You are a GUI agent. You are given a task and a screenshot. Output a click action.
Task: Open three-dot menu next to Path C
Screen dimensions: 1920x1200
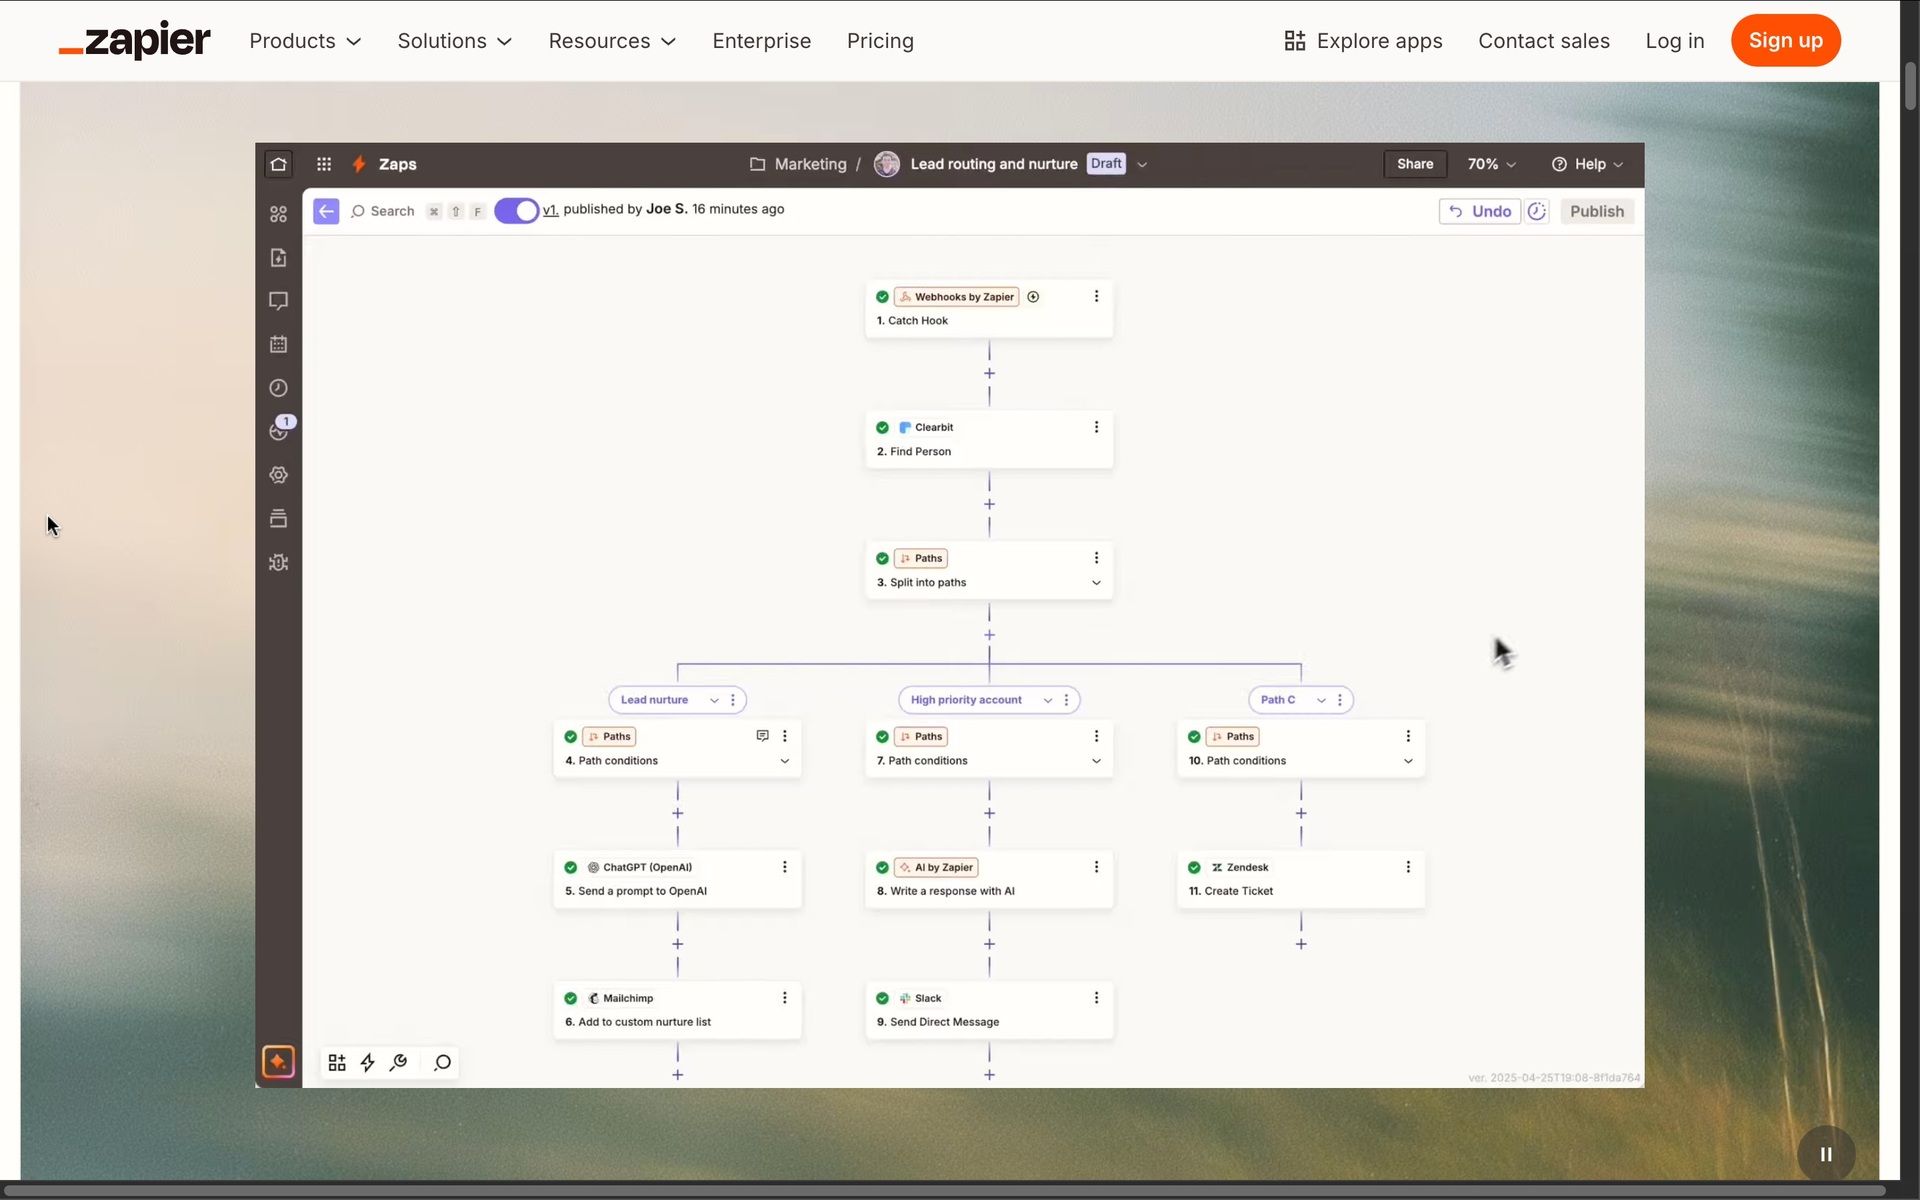pyautogui.click(x=1340, y=700)
